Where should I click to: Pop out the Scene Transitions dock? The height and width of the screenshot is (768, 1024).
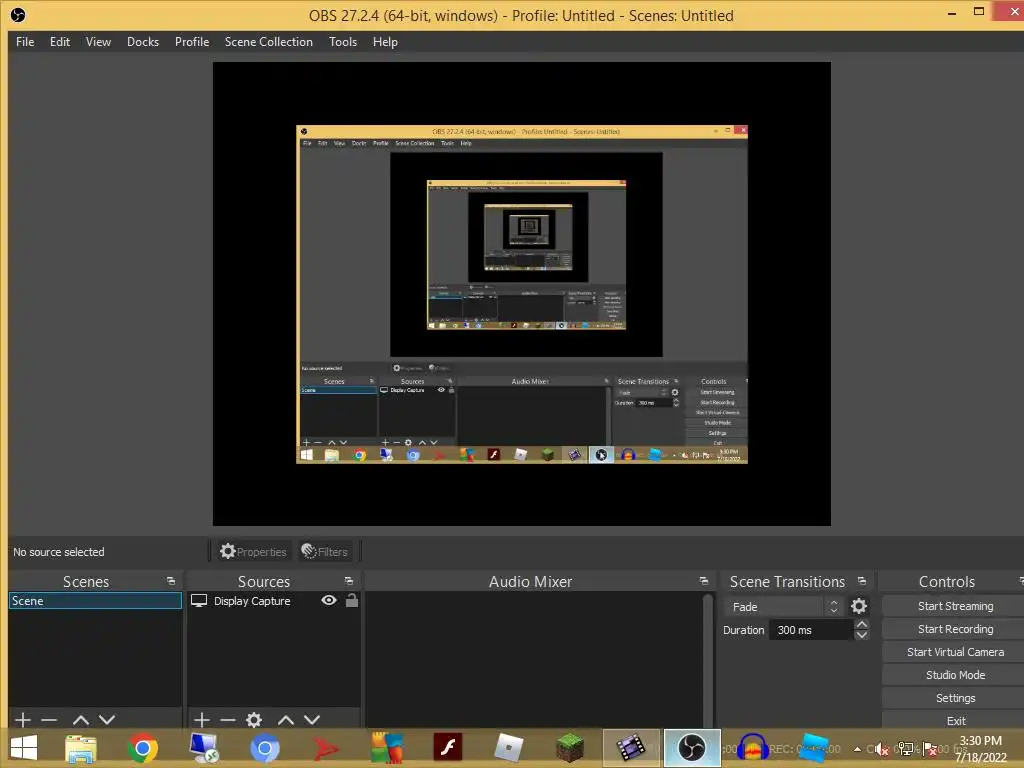click(x=862, y=581)
